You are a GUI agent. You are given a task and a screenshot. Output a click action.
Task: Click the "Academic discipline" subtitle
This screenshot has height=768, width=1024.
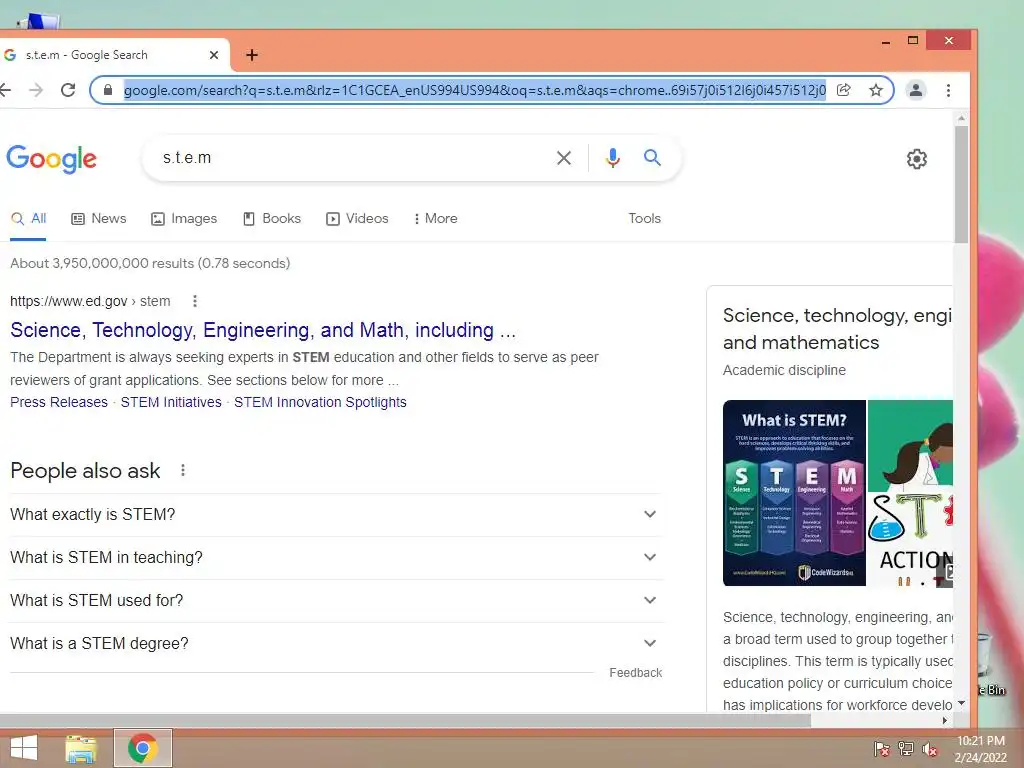click(x=784, y=370)
